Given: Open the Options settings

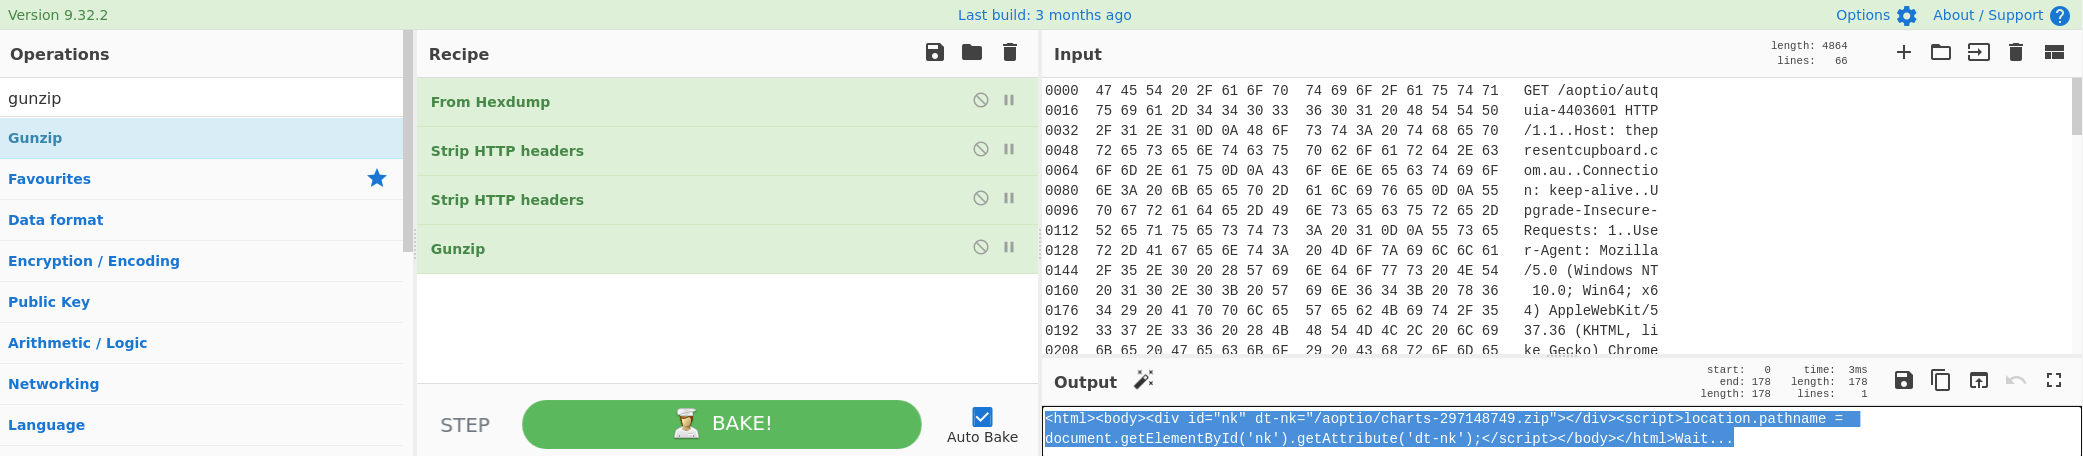Looking at the screenshot, I should [1876, 15].
